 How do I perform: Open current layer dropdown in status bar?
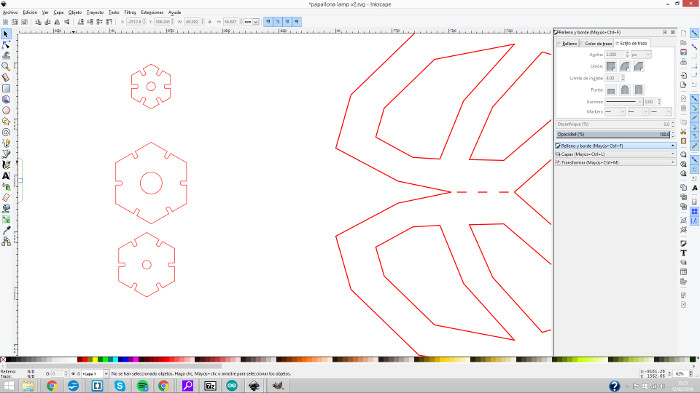95,374
